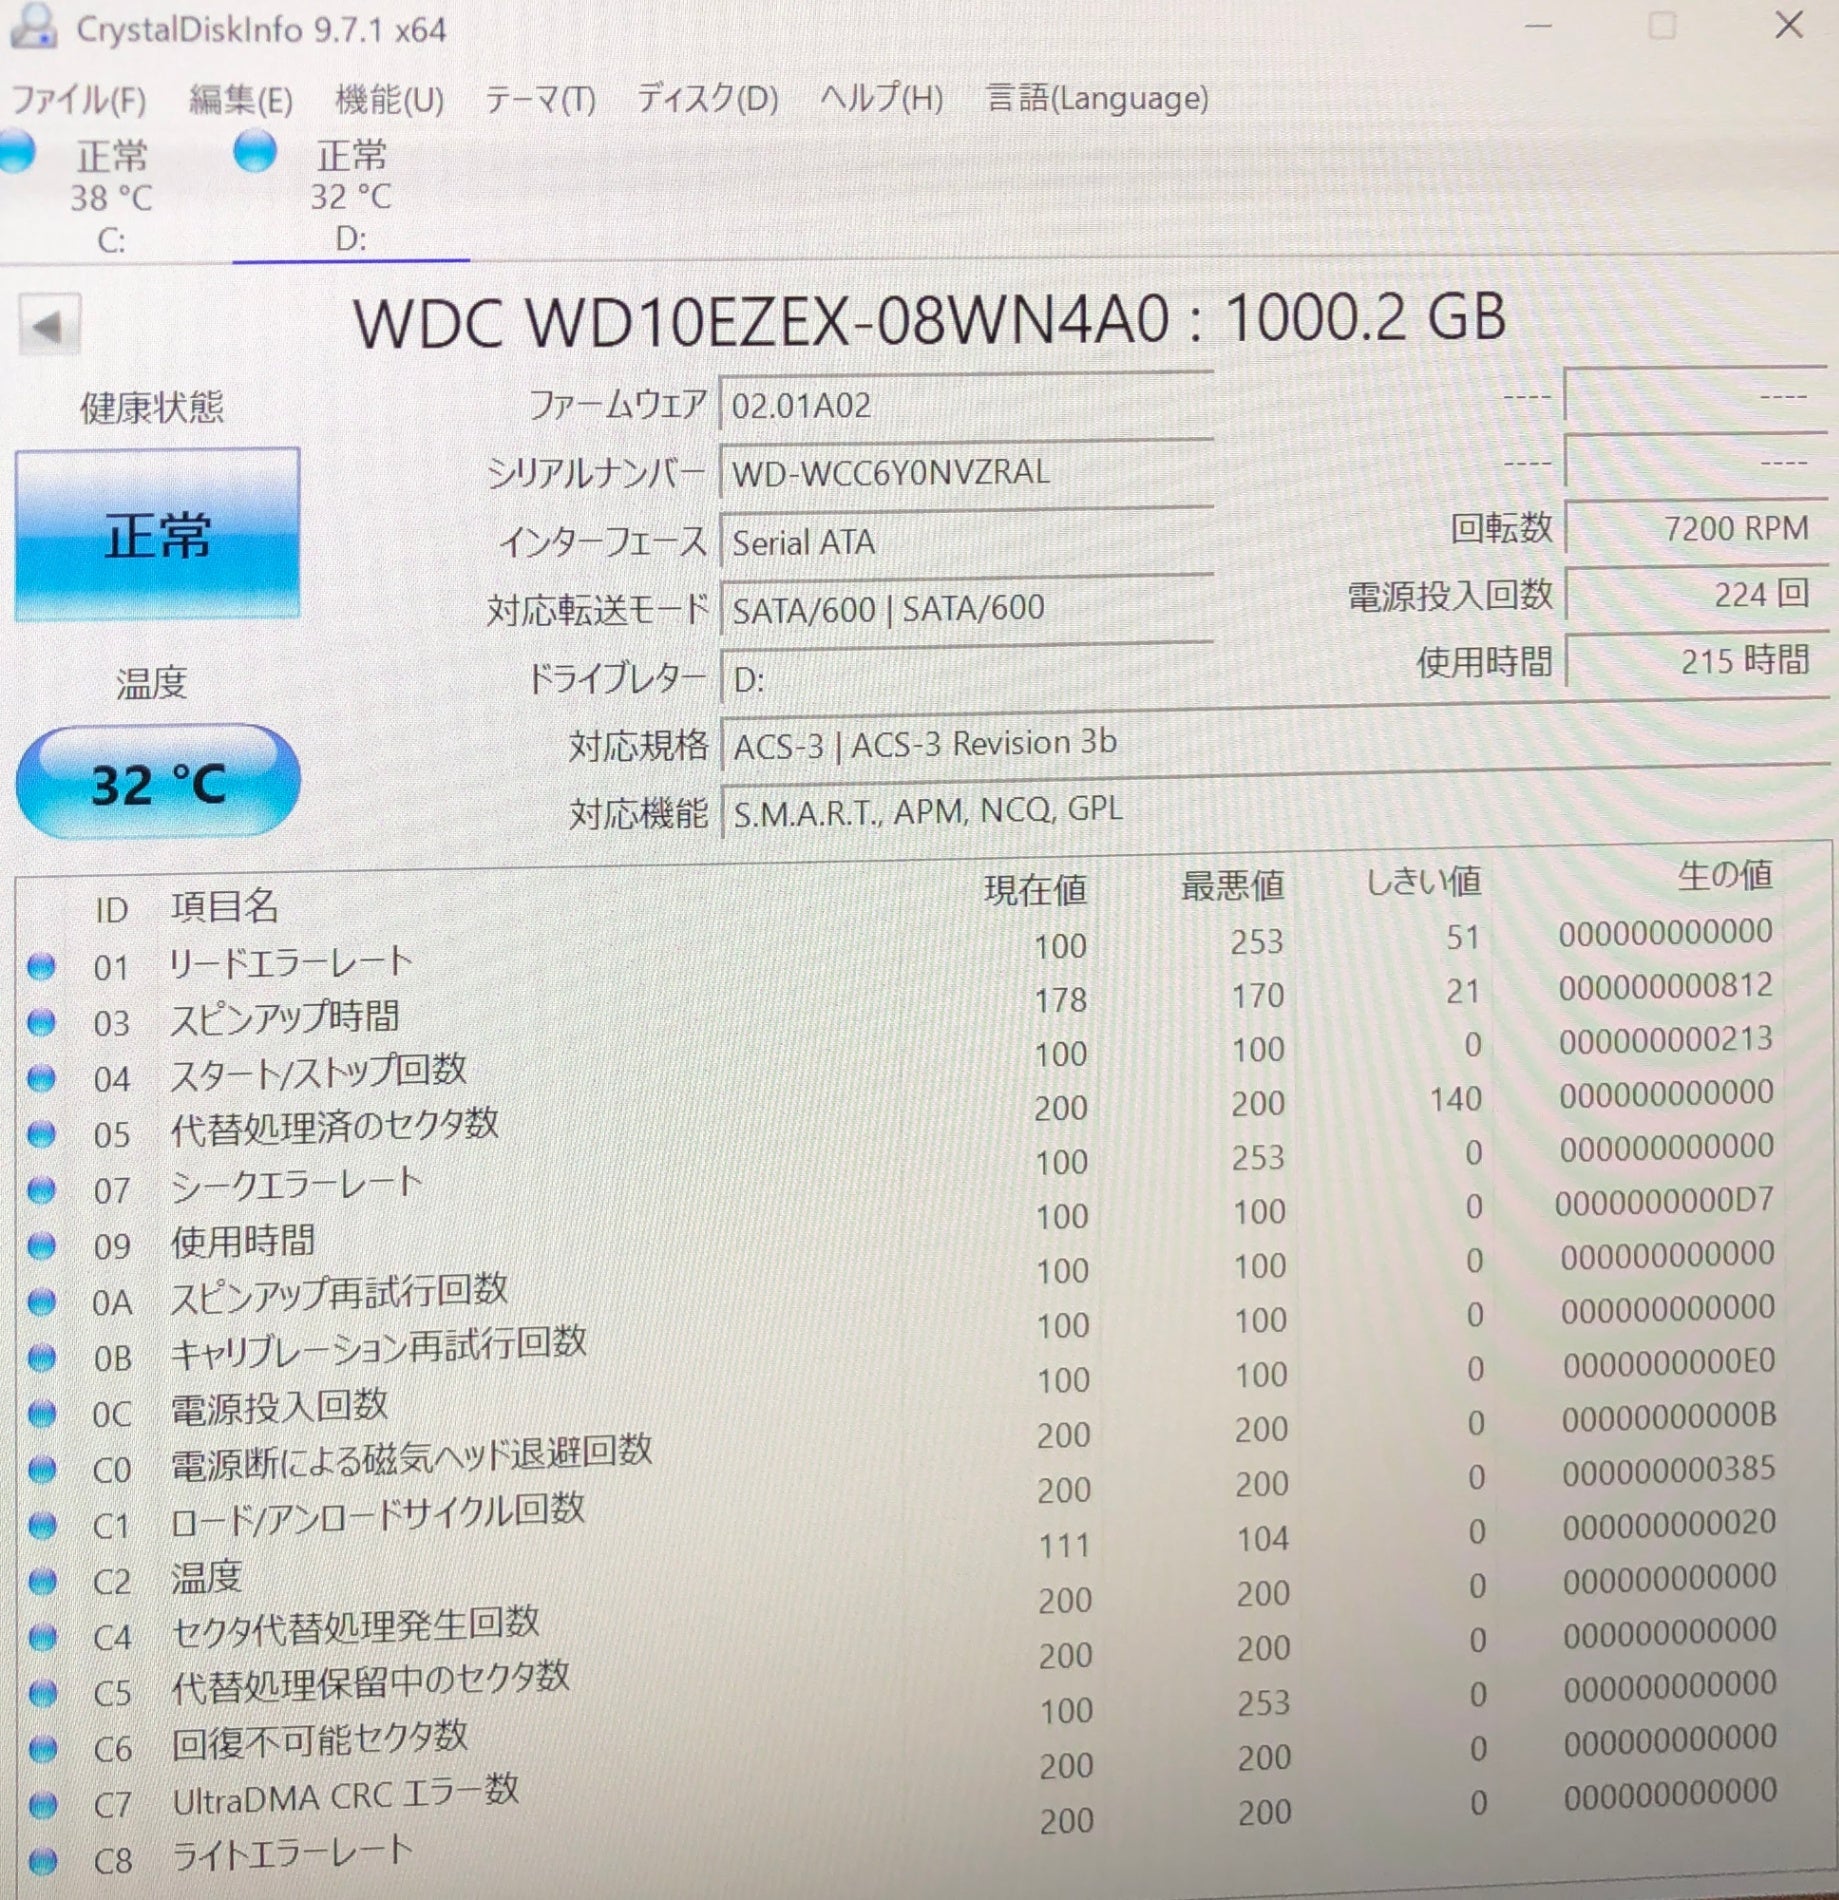This screenshot has height=1900, width=1839.
Task: Select the D: drive tab at 32 °C
Action: 350,198
